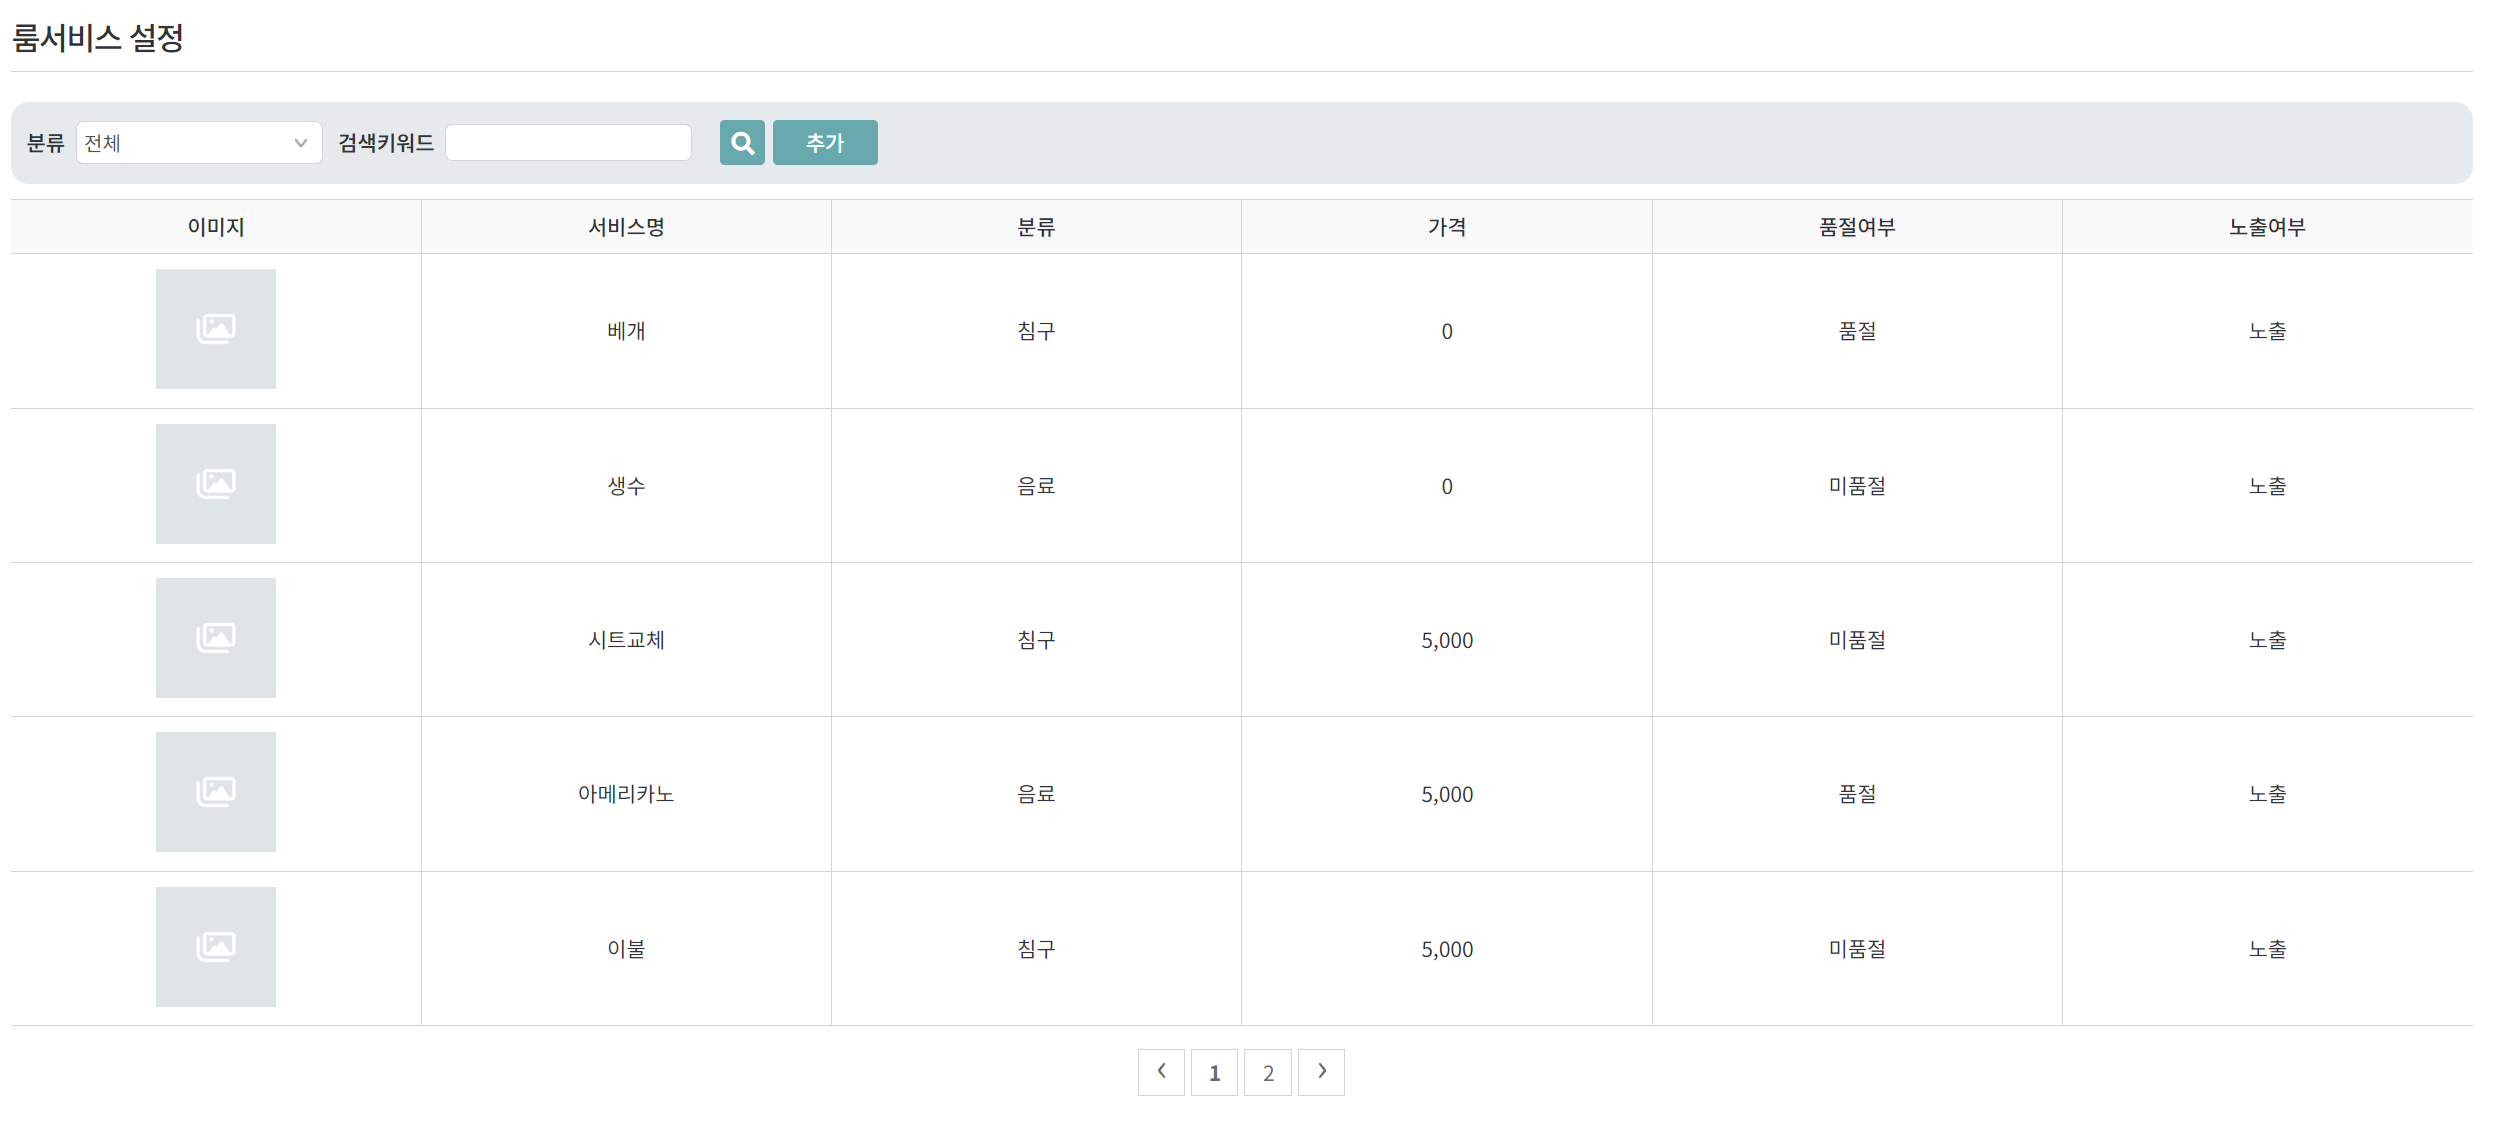2494x1126 pixels.
Task: Select page 1 in pagination
Action: coord(1214,1072)
